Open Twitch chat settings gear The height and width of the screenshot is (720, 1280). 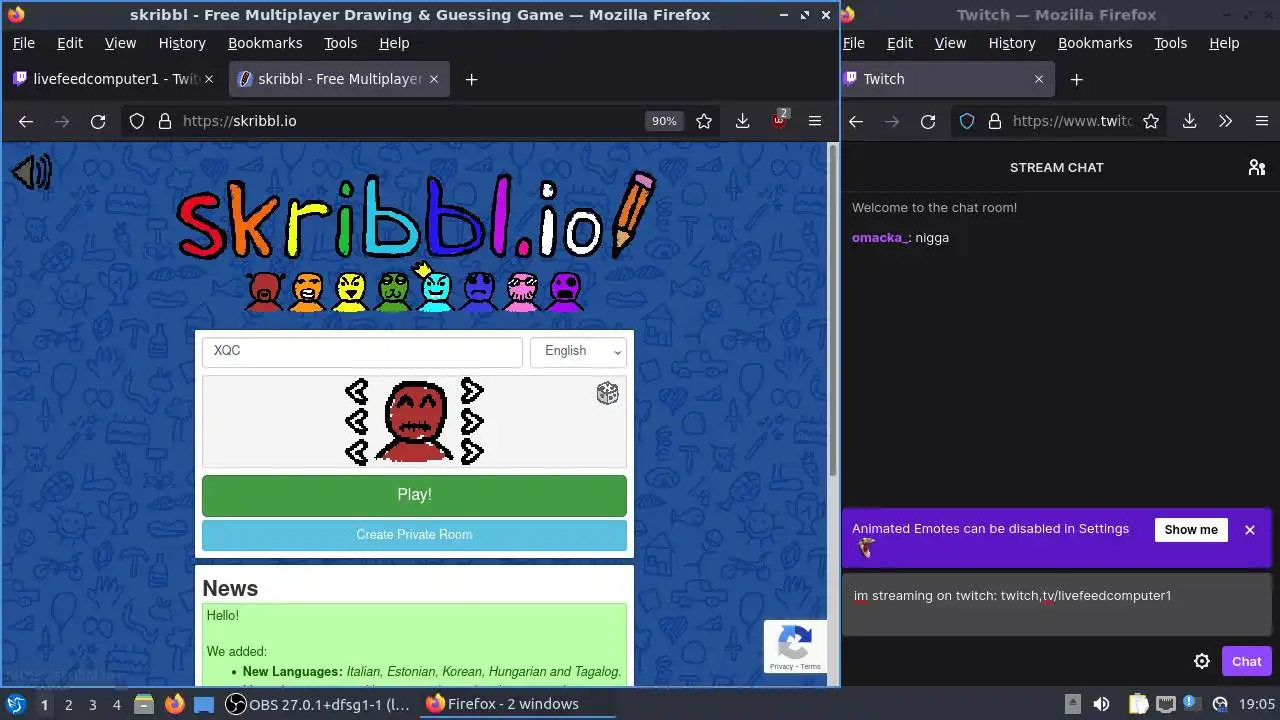(1202, 661)
